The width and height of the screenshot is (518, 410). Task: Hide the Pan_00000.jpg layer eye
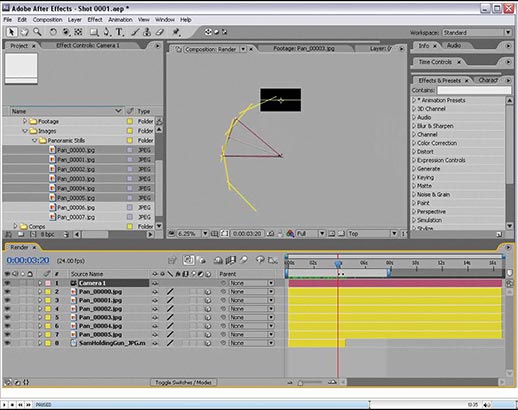7,292
